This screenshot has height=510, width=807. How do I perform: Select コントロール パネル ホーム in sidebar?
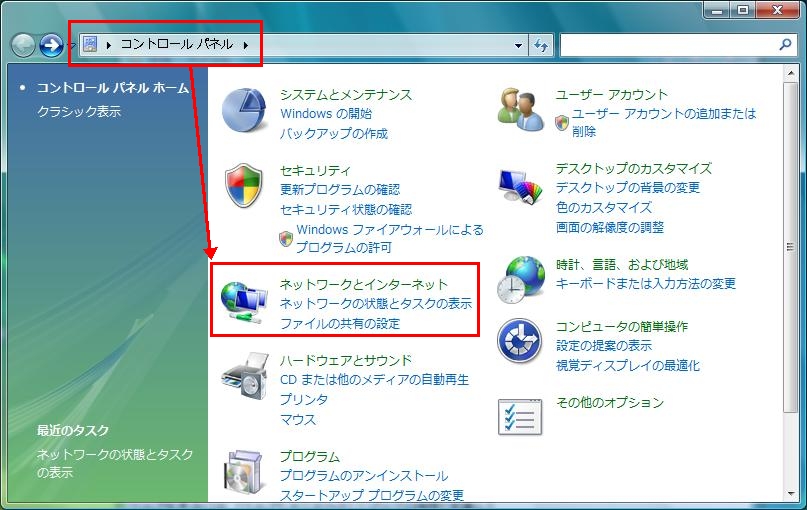coord(113,88)
